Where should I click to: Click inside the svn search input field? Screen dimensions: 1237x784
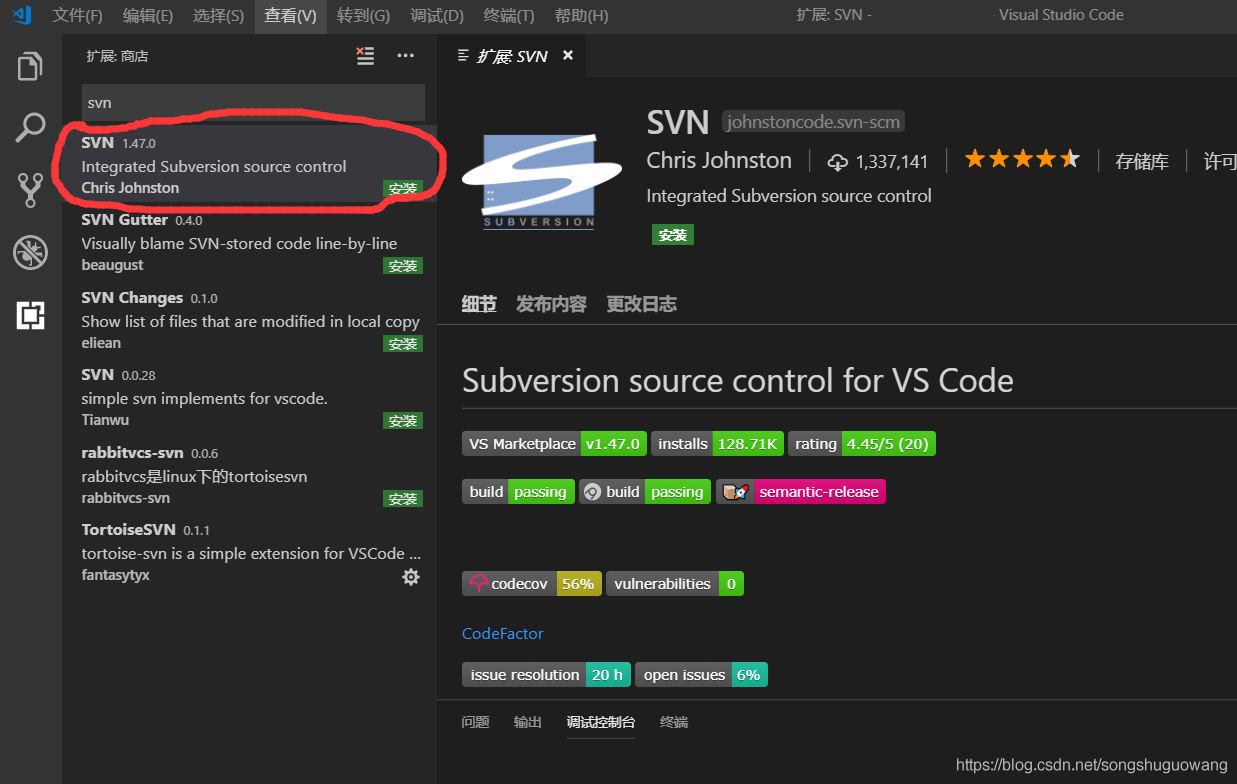coord(252,102)
